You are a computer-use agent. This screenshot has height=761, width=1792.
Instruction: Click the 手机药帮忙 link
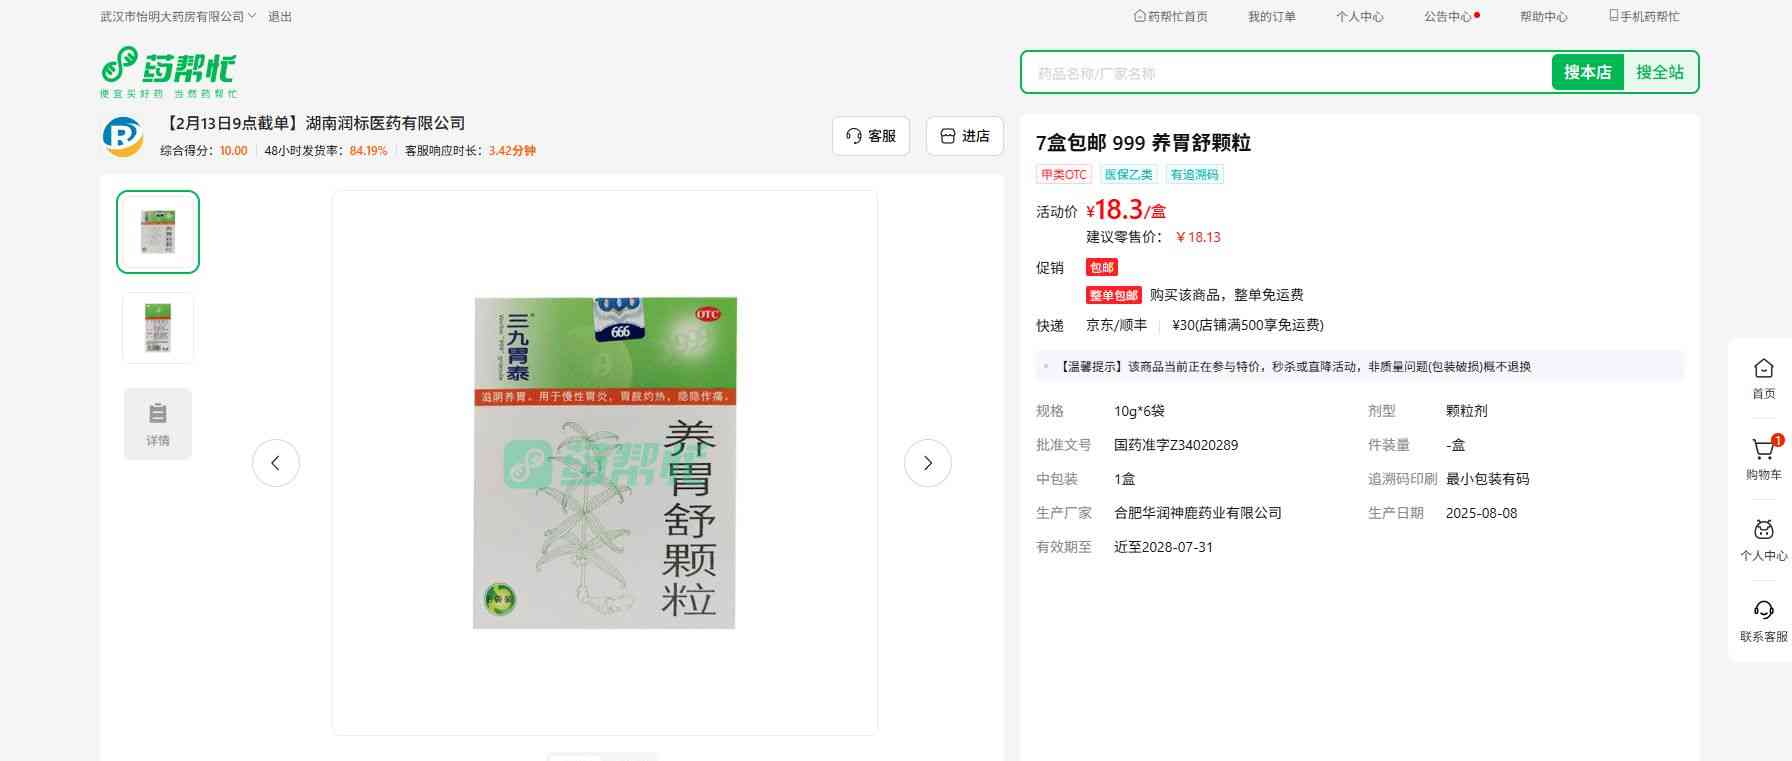(1643, 17)
